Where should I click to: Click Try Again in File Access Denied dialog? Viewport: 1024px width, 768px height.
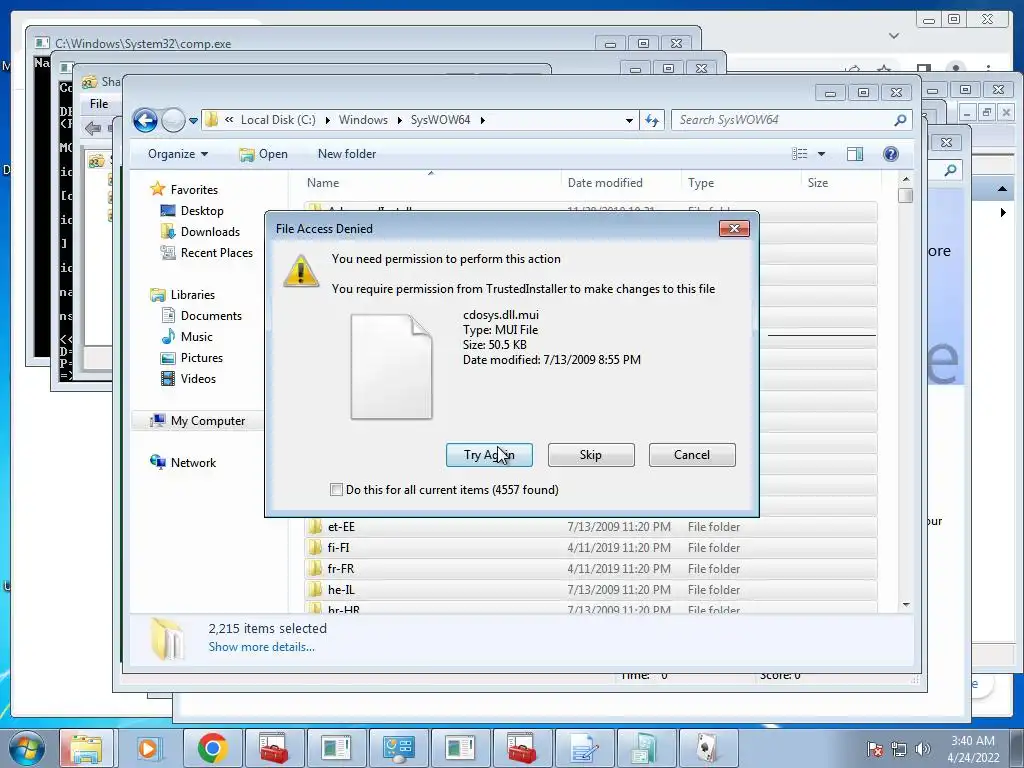coord(489,455)
